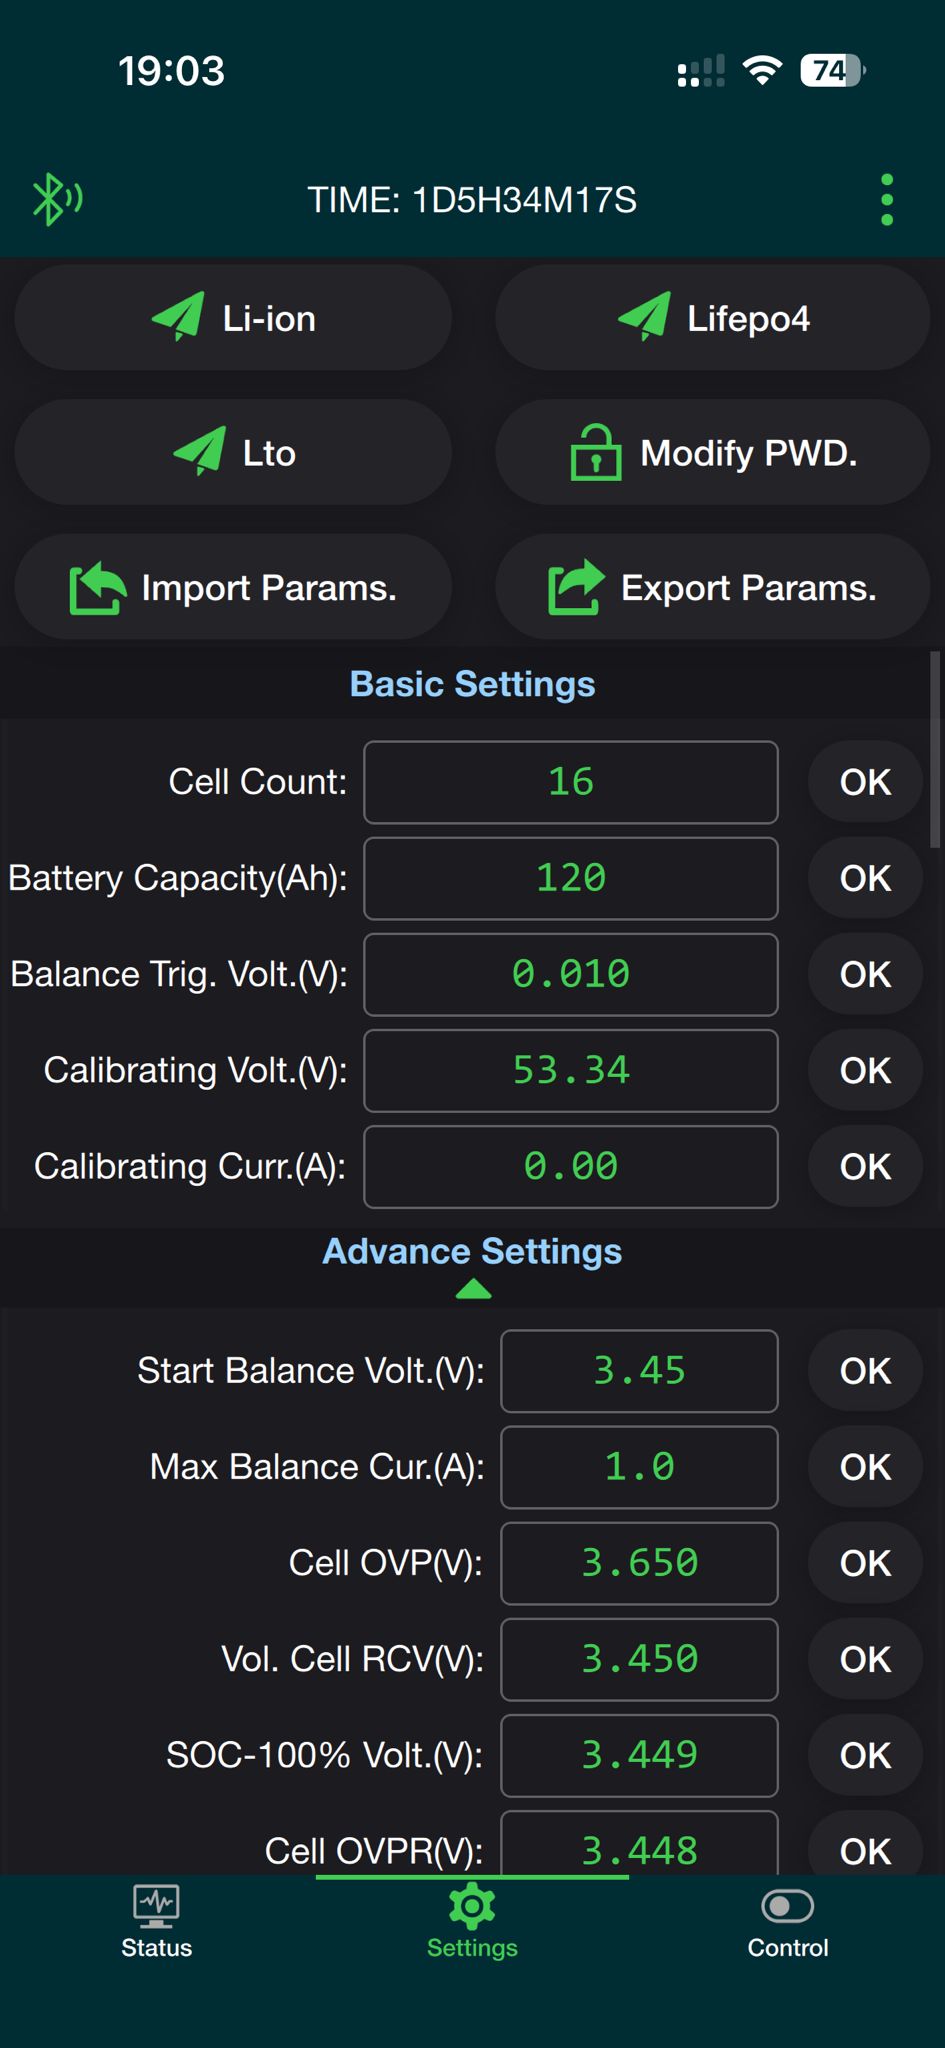The image size is (945, 2048).
Task: Tap the Modify PWD. lock icon
Action: tap(595, 453)
